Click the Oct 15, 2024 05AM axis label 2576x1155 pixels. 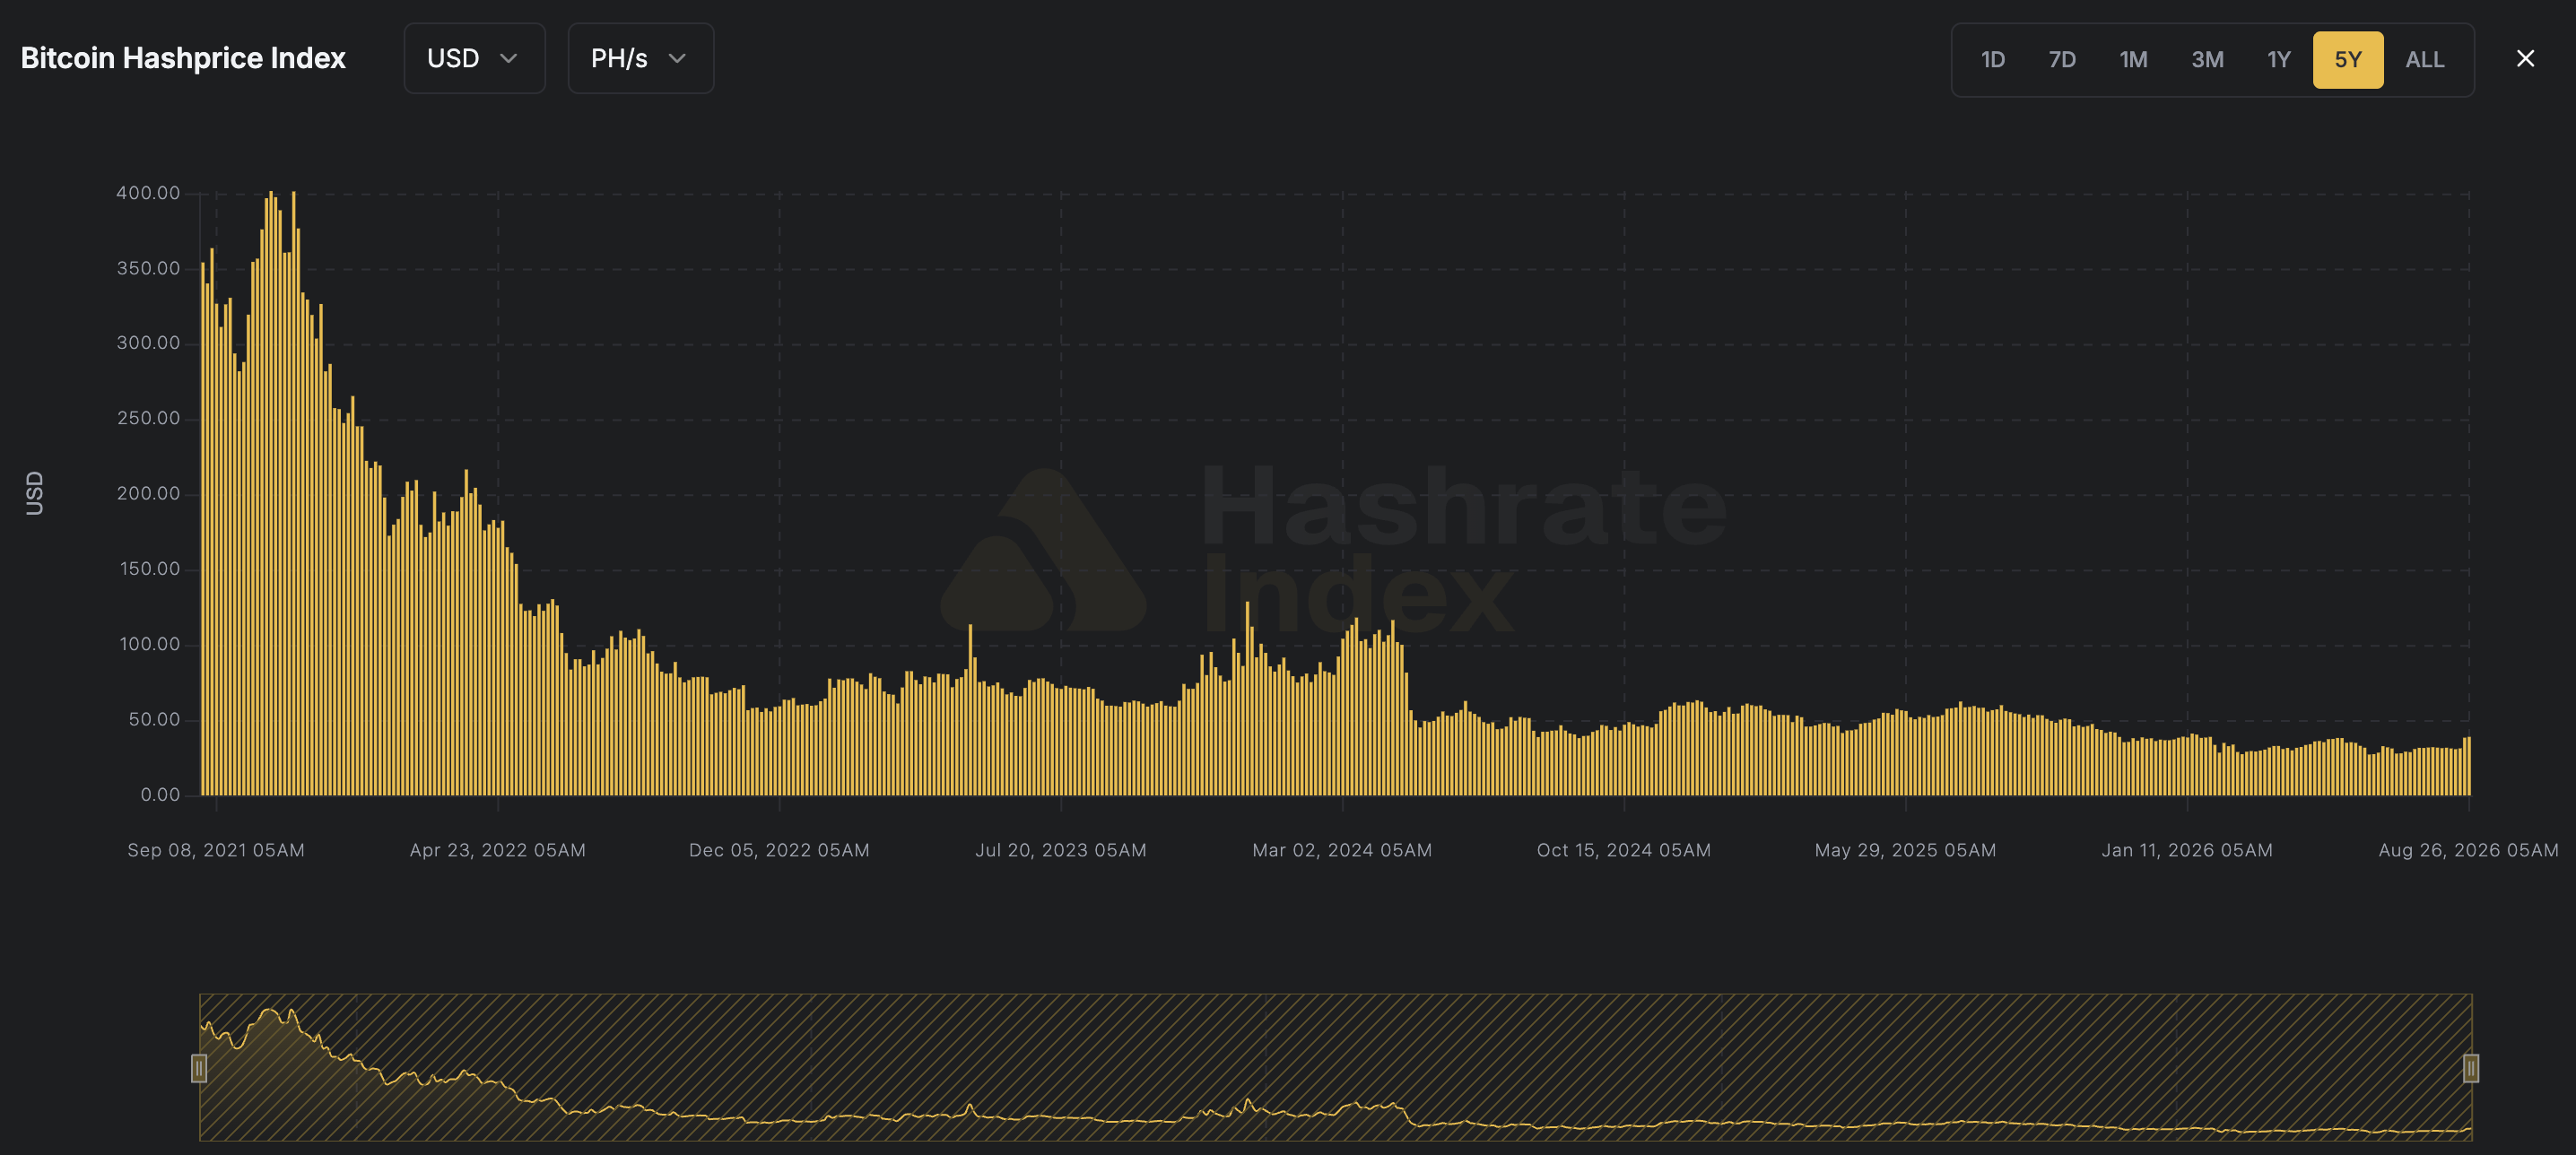tap(1624, 850)
